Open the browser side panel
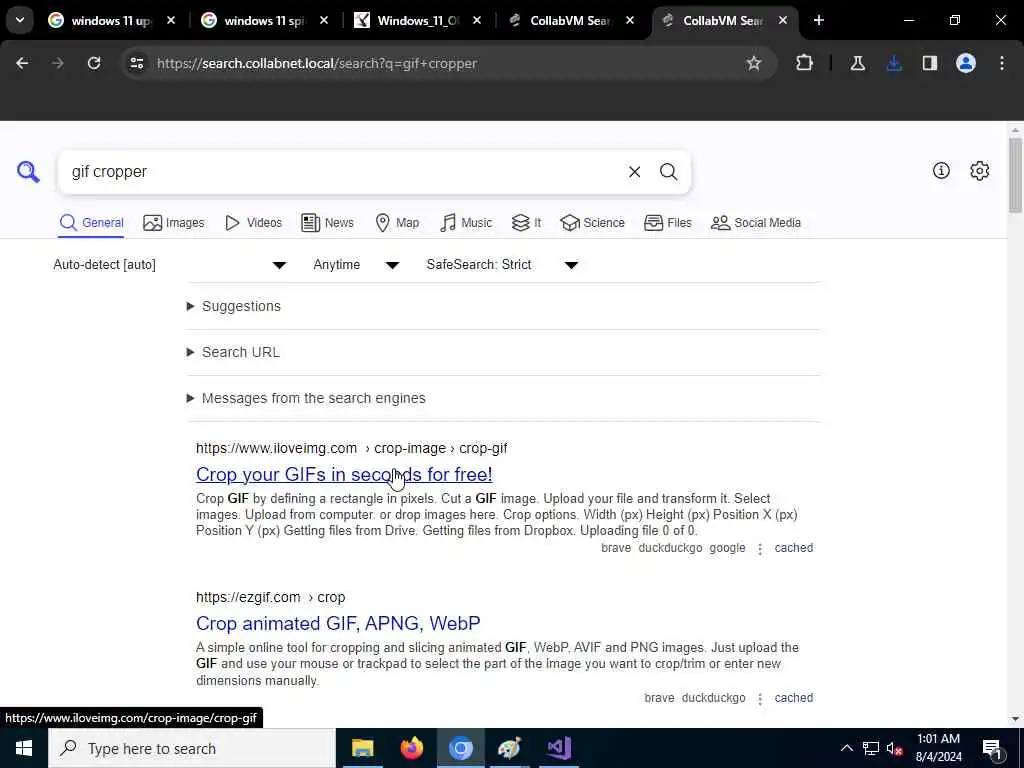The image size is (1024, 768). coord(930,63)
